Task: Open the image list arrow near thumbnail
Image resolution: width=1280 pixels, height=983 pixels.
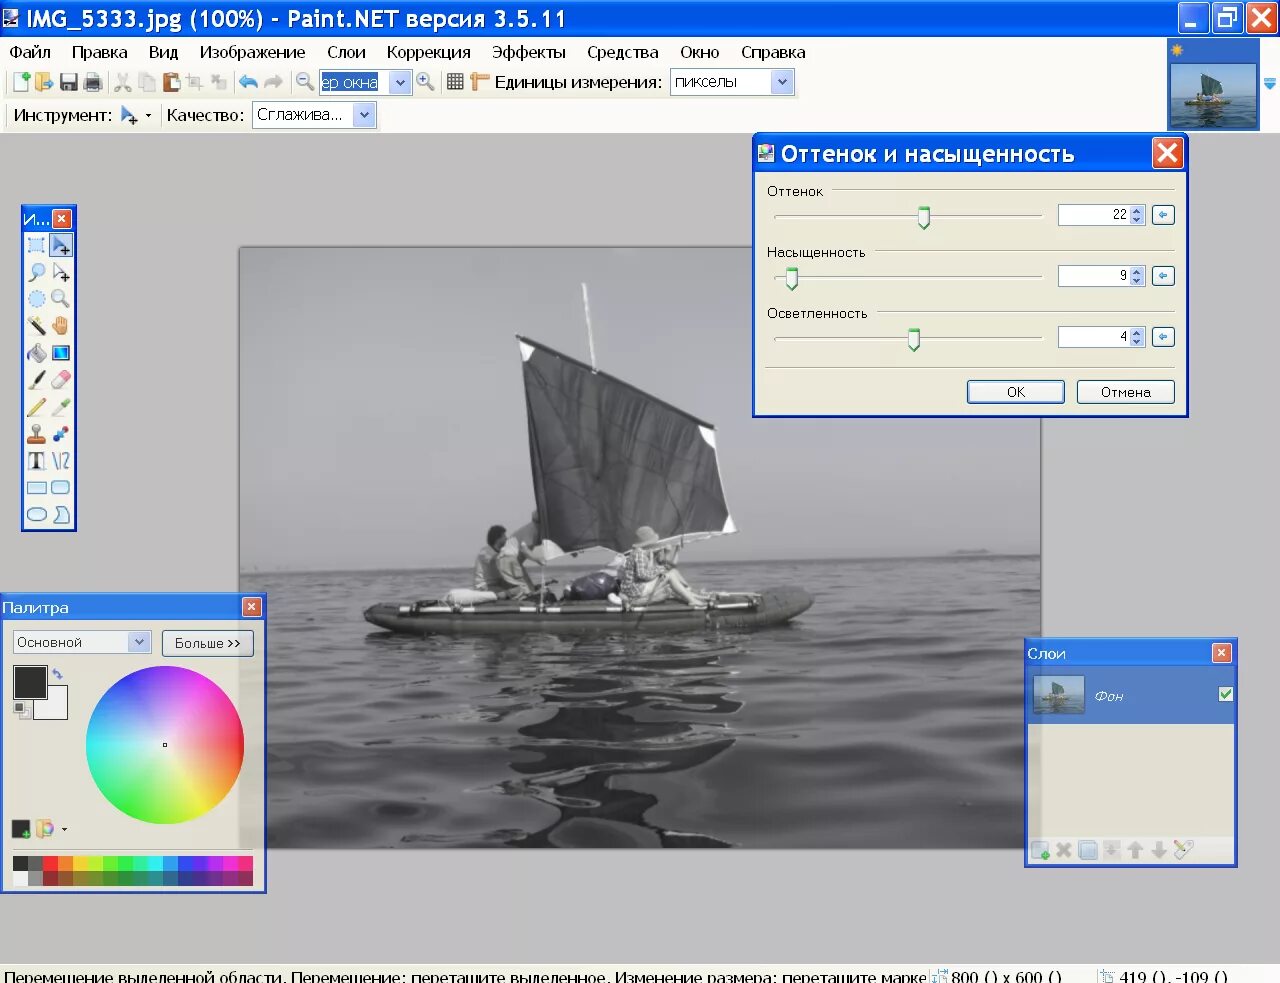Action: 1270,84
